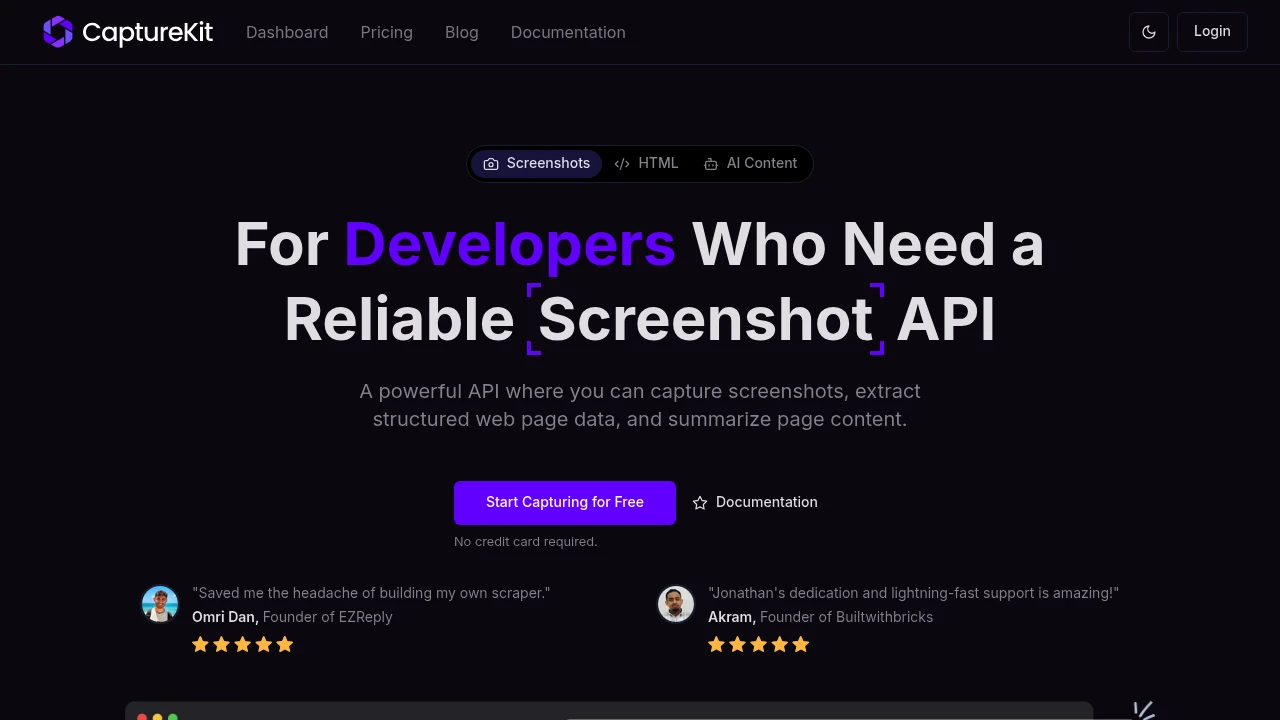Click the Login button
Image resolution: width=1280 pixels, height=720 pixels.
click(1212, 32)
